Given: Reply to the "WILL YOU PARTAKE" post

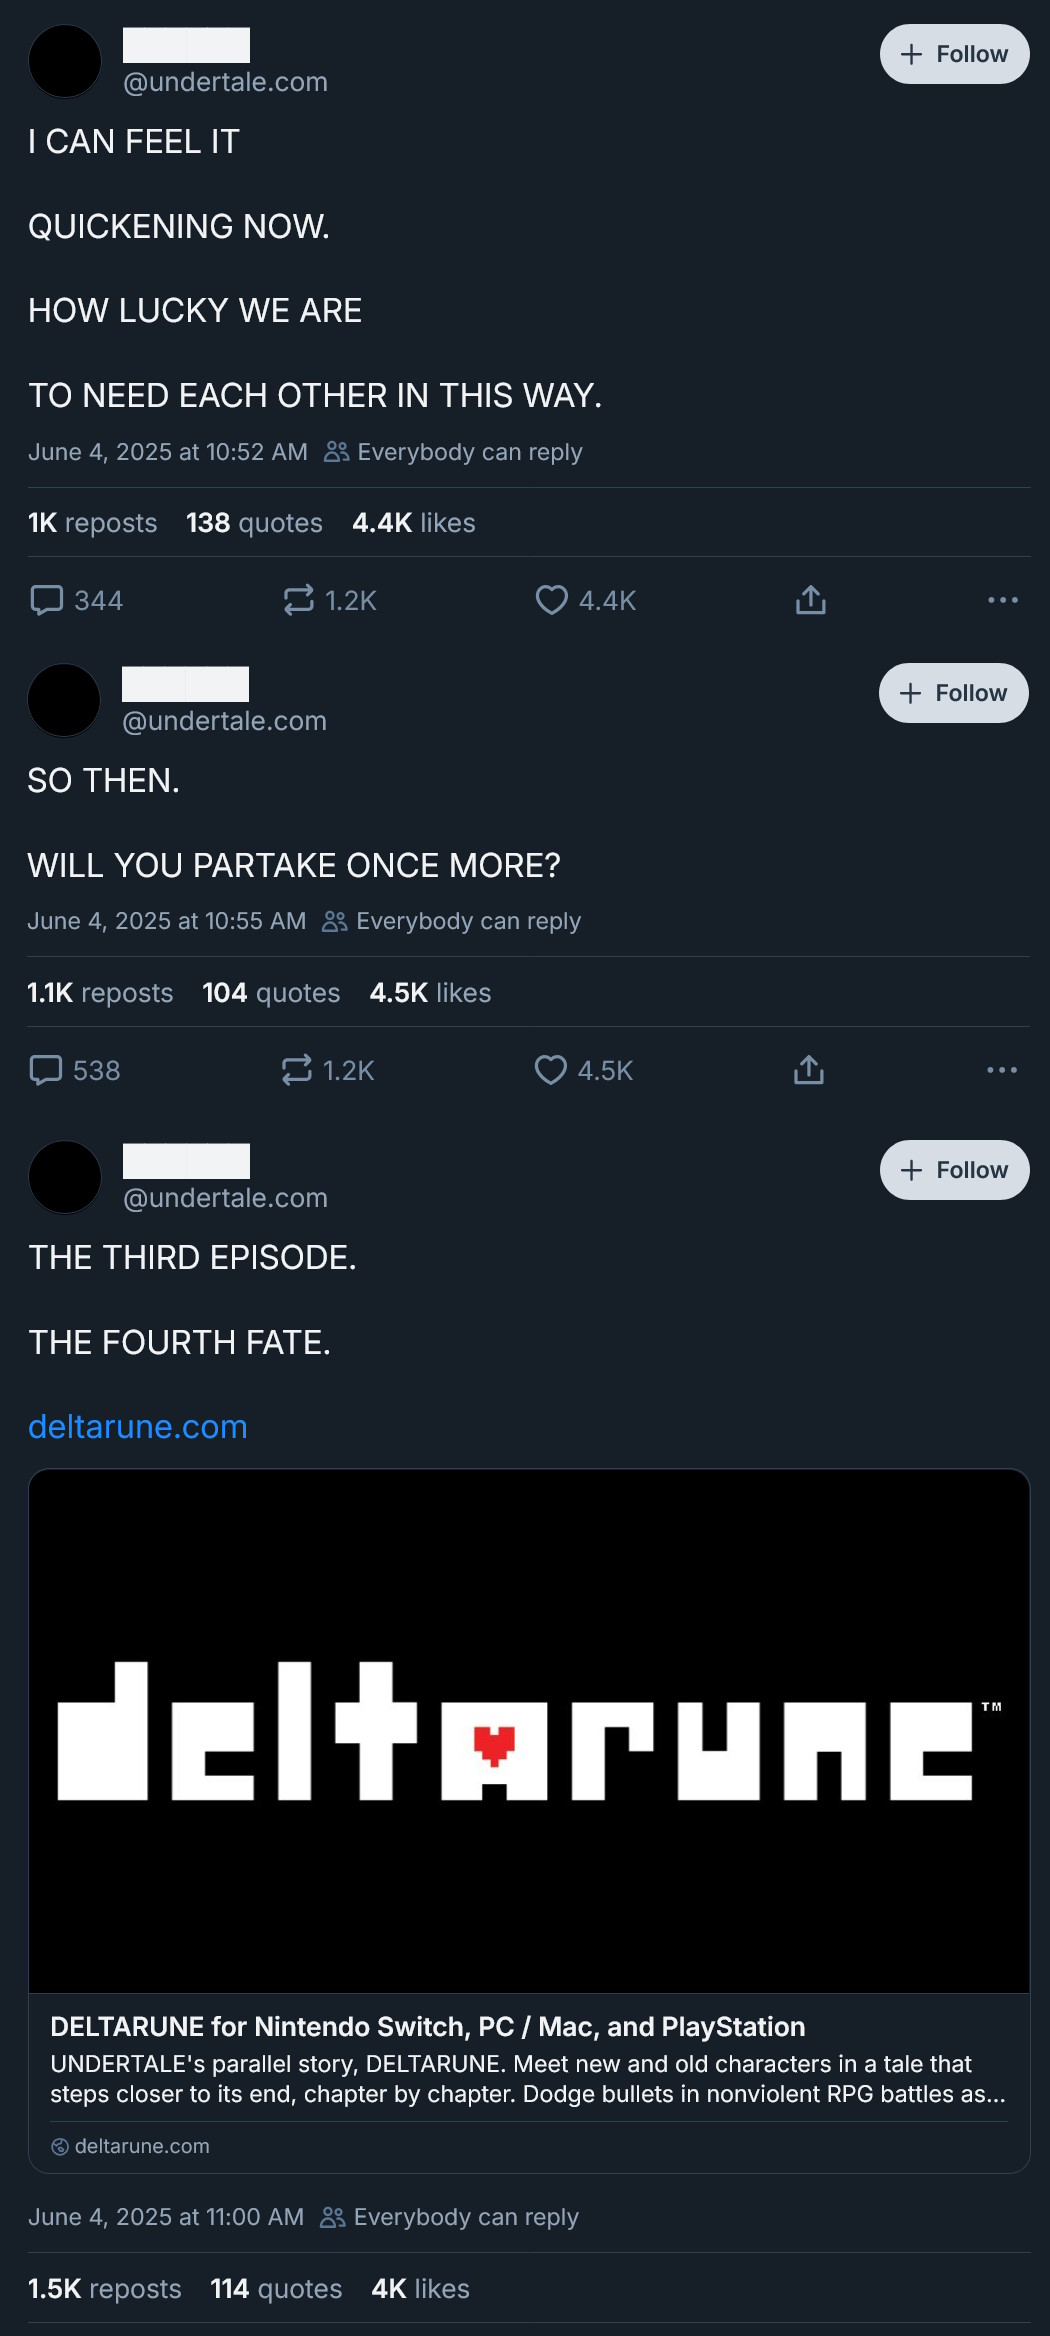Looking at the screenshot, I should (46, 1070).
